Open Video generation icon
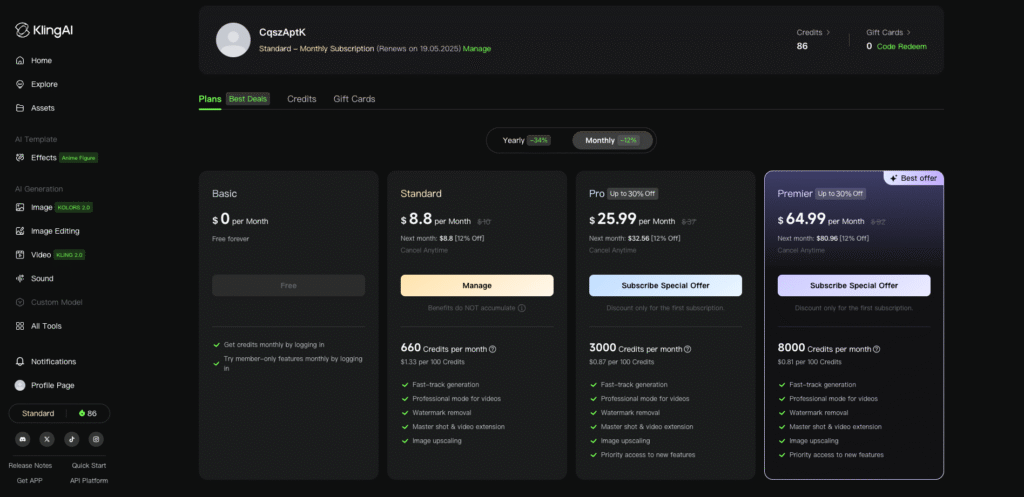 (20, 255)
